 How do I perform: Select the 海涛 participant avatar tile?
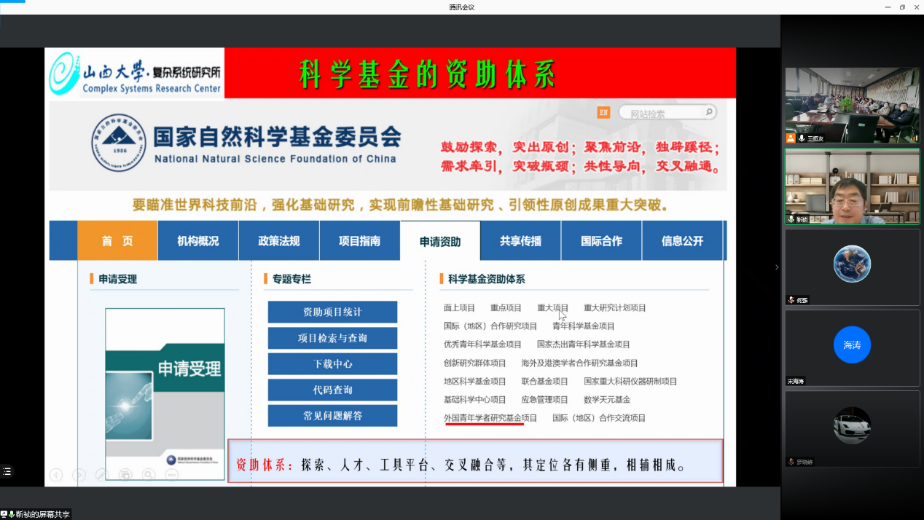pos(851,346)
